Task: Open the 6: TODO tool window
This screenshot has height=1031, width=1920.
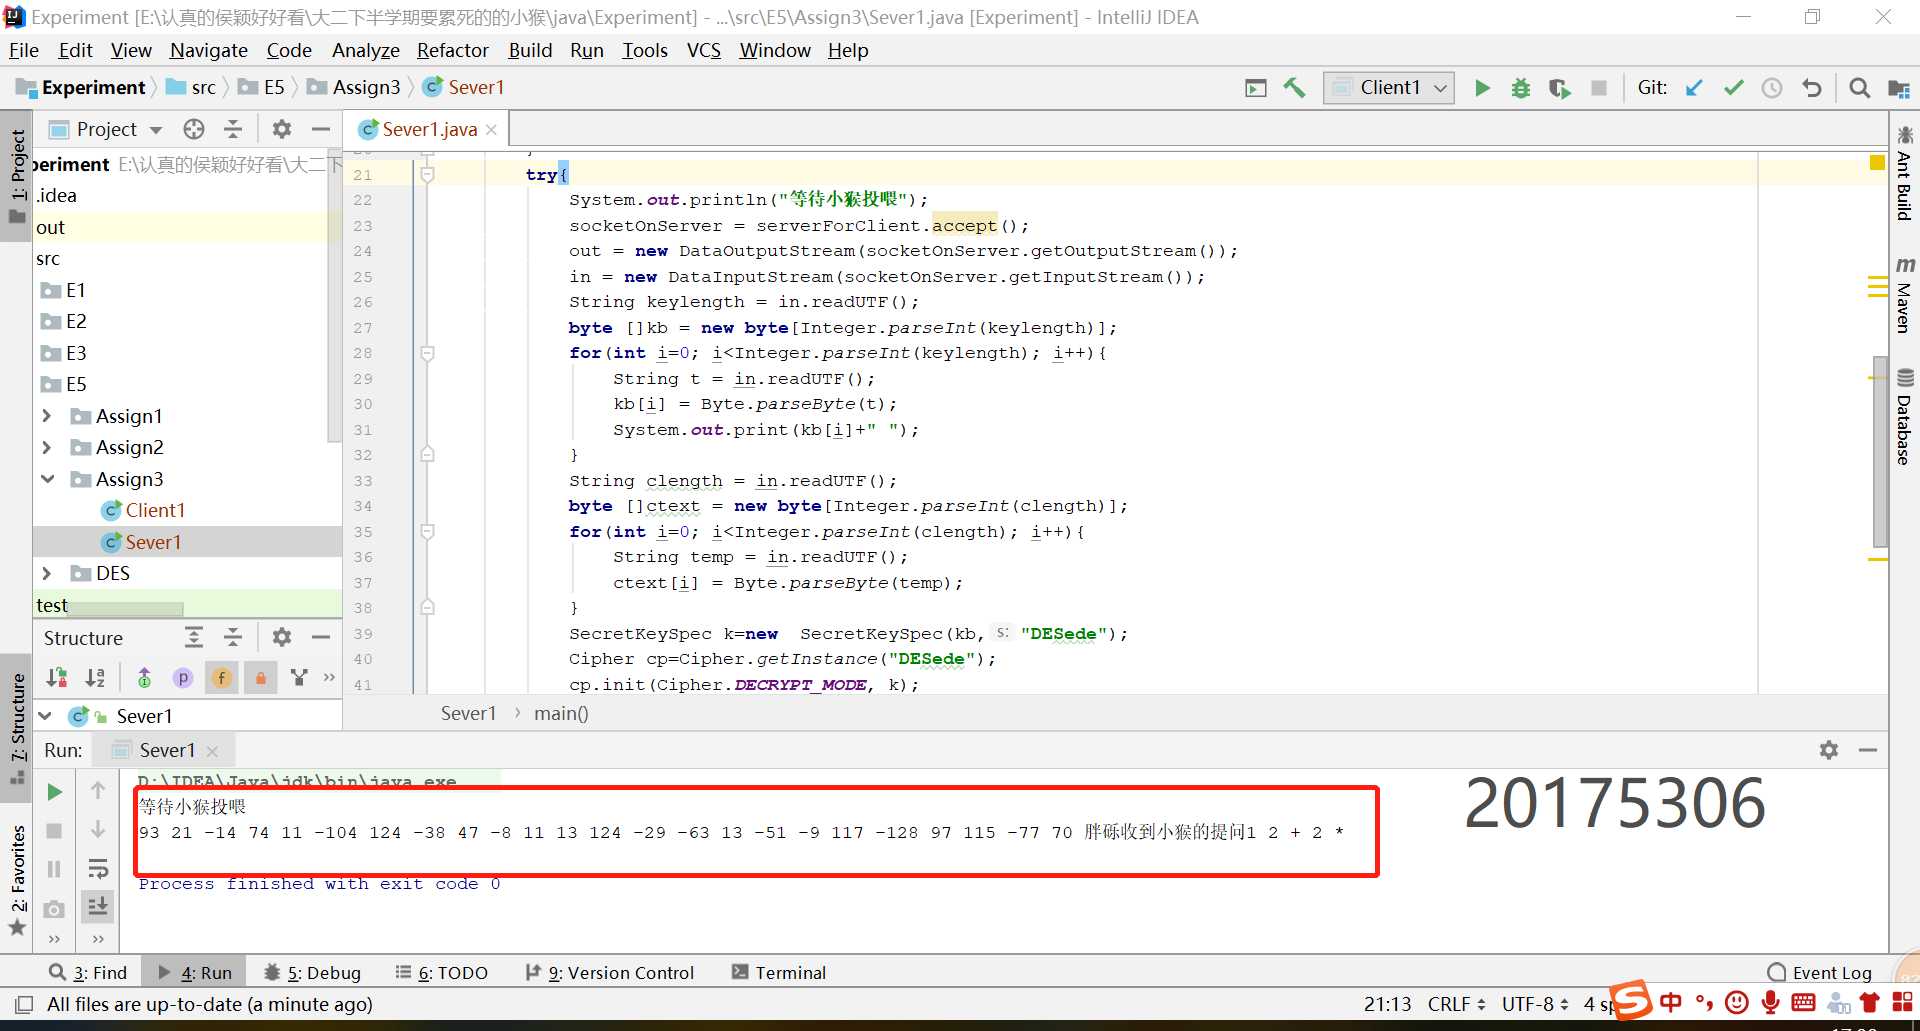Action: pos(441,972)
